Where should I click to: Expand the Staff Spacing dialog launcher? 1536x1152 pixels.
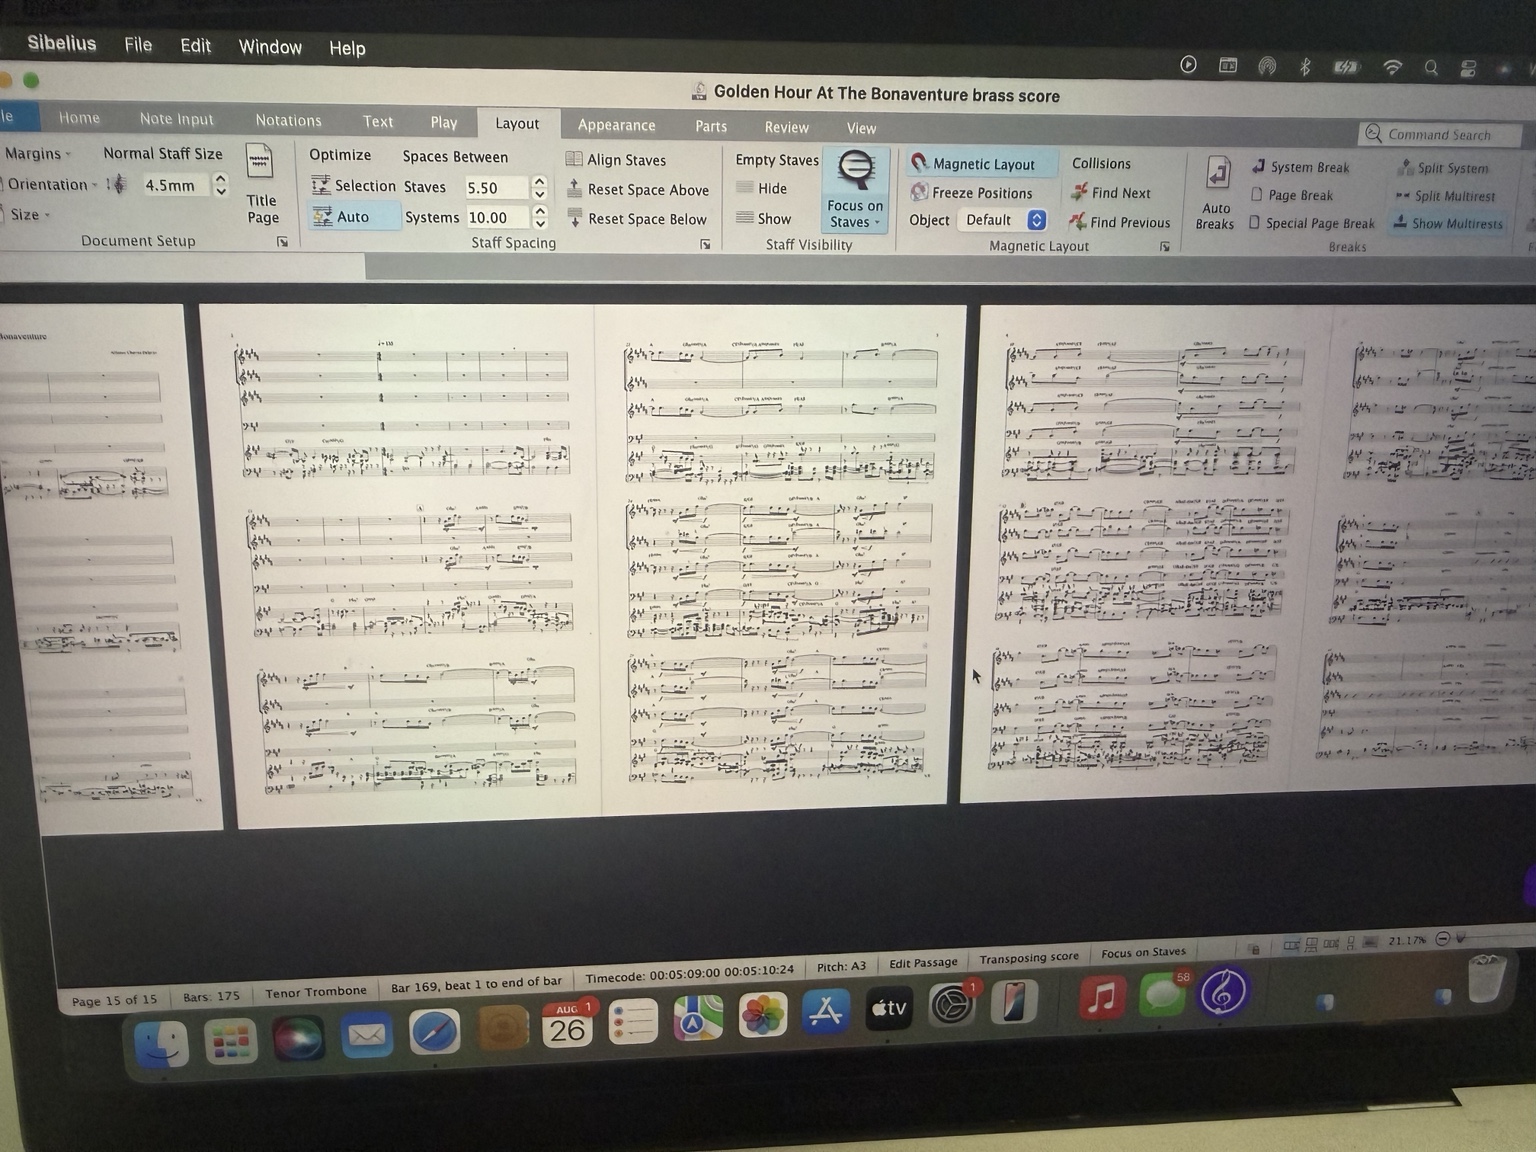705,244
